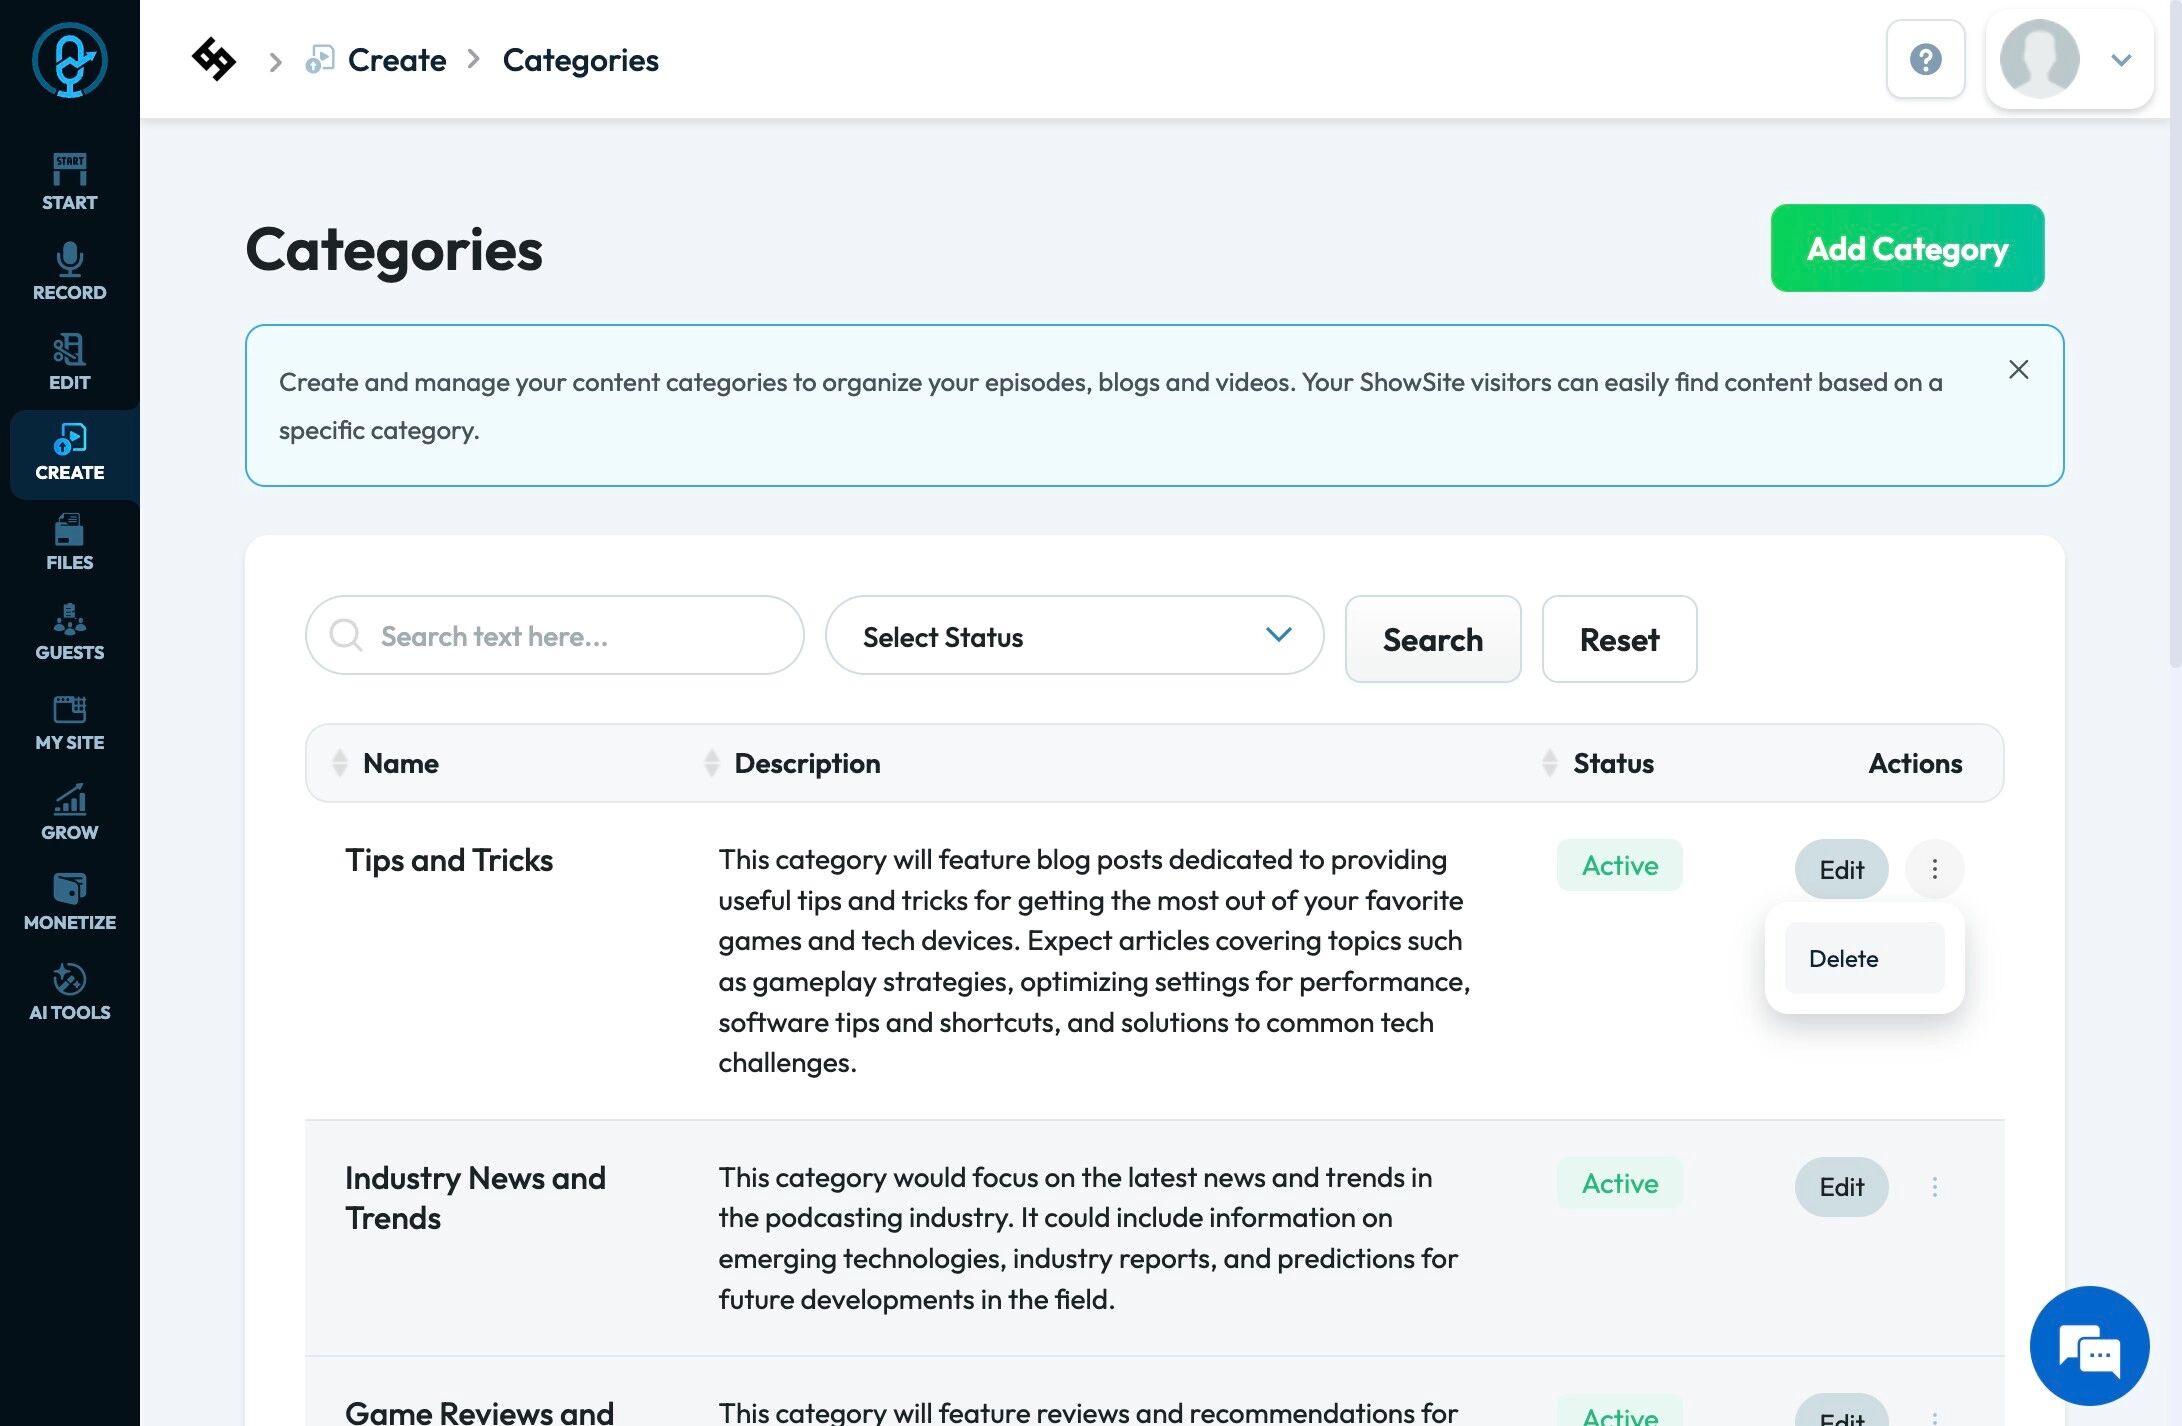Screen dimensions: 2182x1426
Task: Open the Start section in sidebar
Action: pos(69,182)
